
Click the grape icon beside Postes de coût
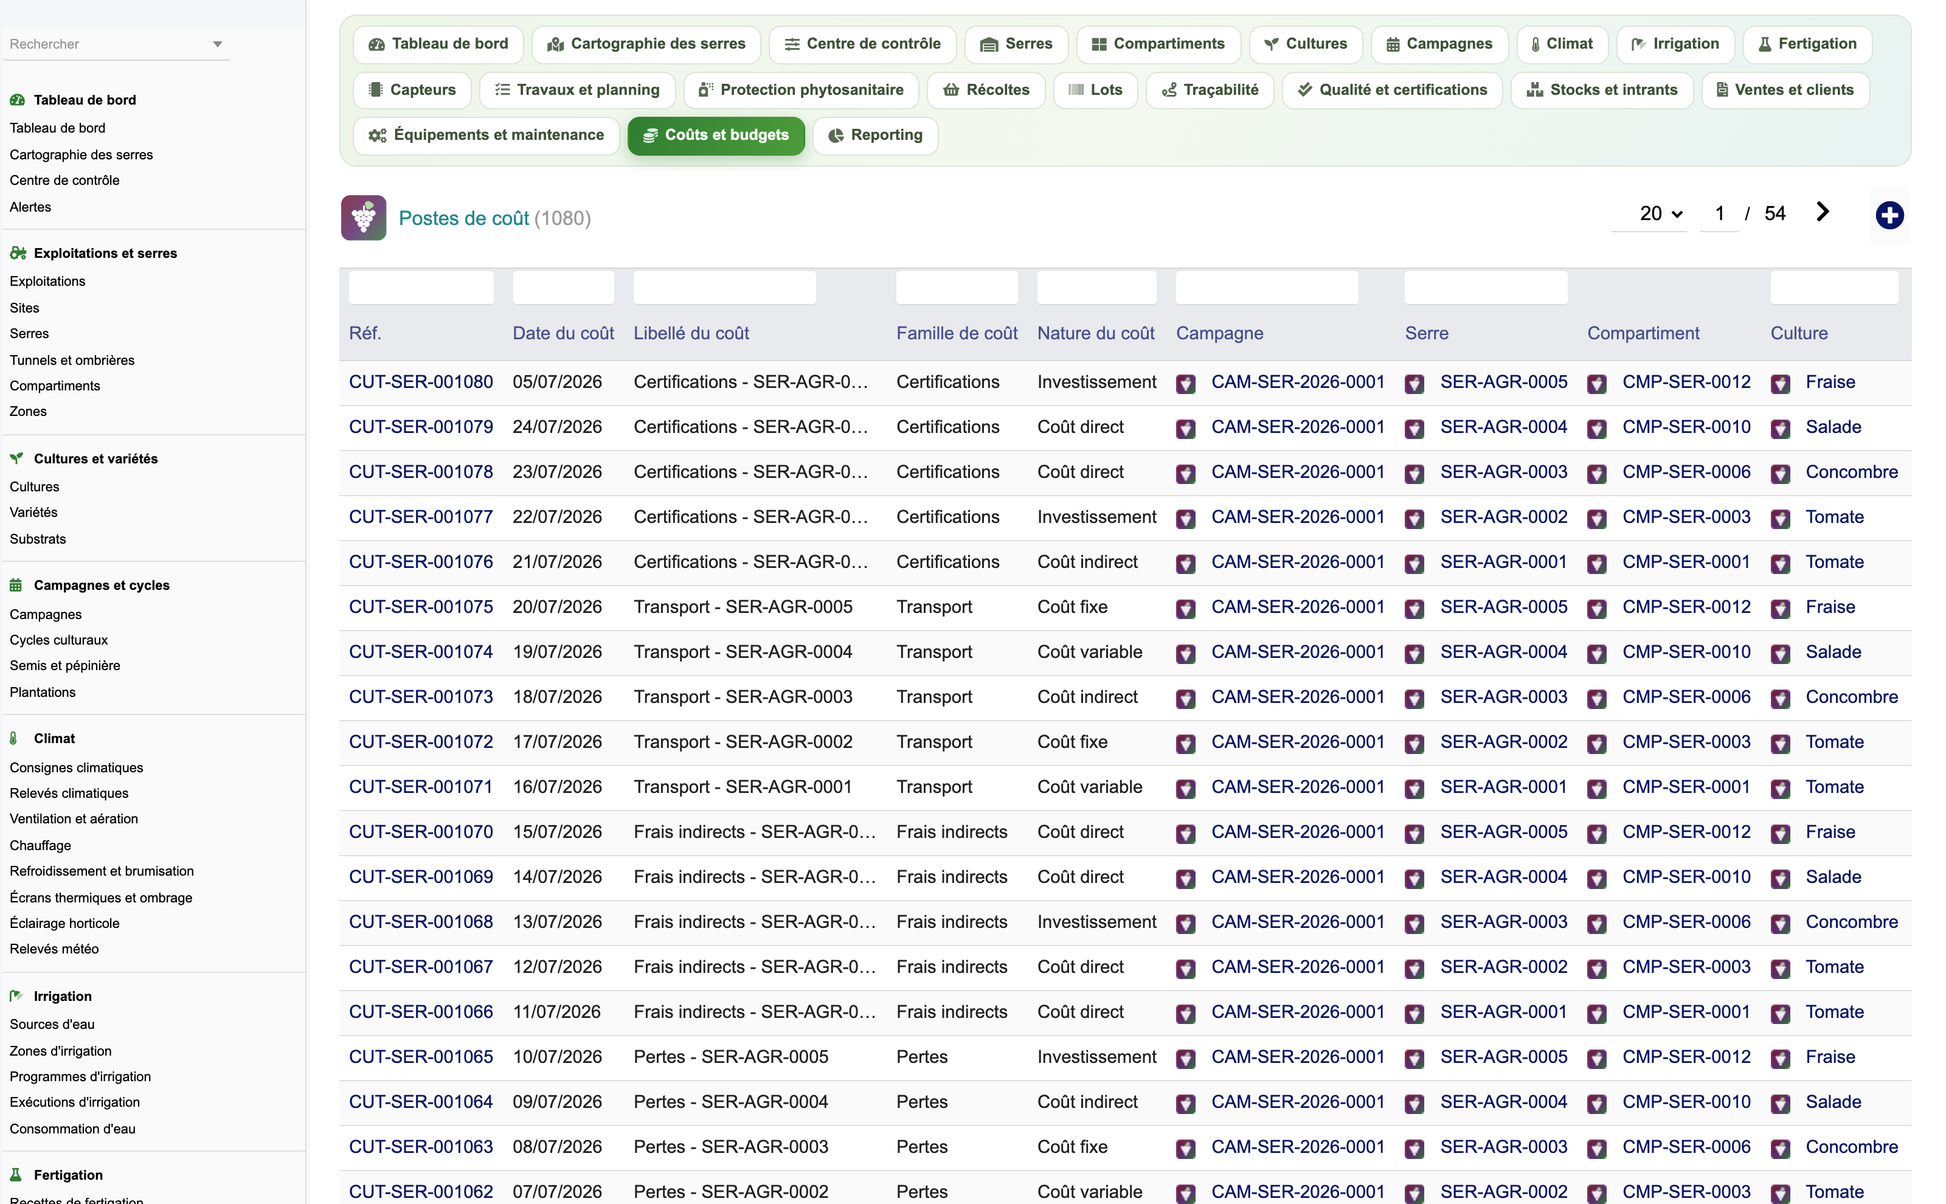363,217
